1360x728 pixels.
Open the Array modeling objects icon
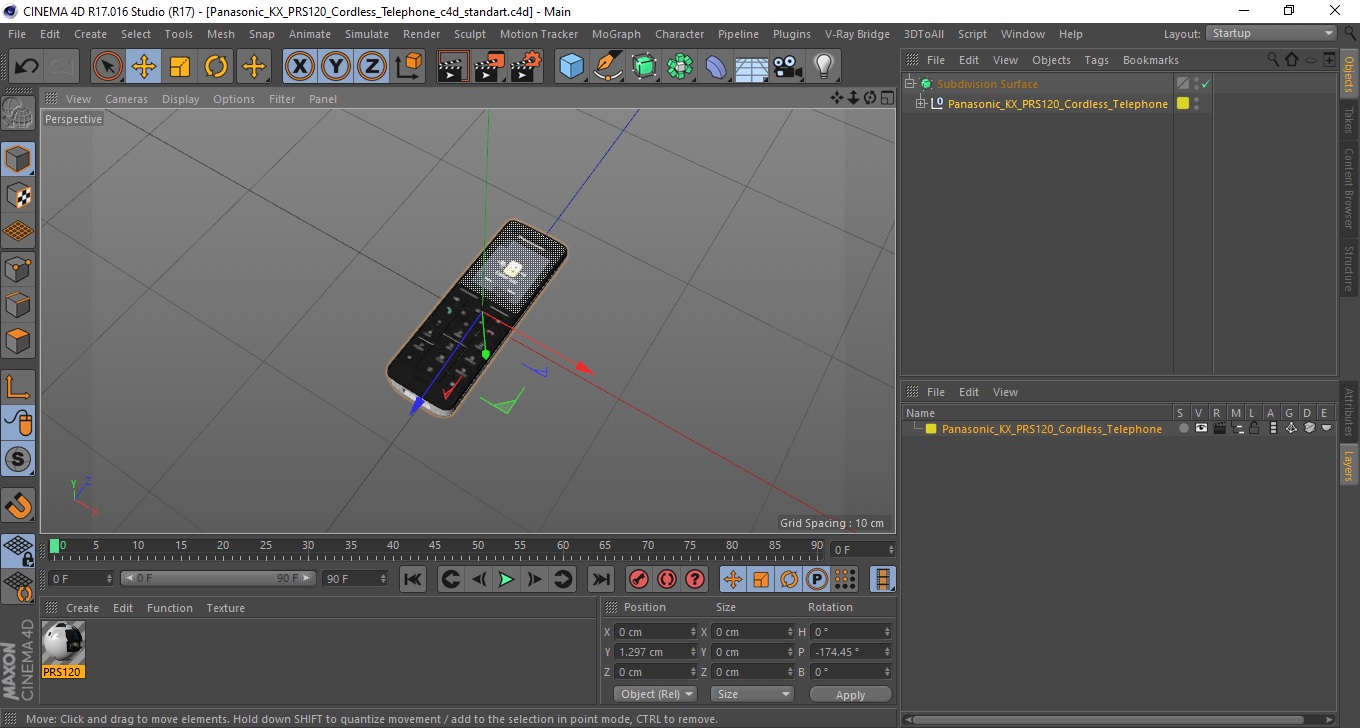pyautogui.click(x=680, y=67)
